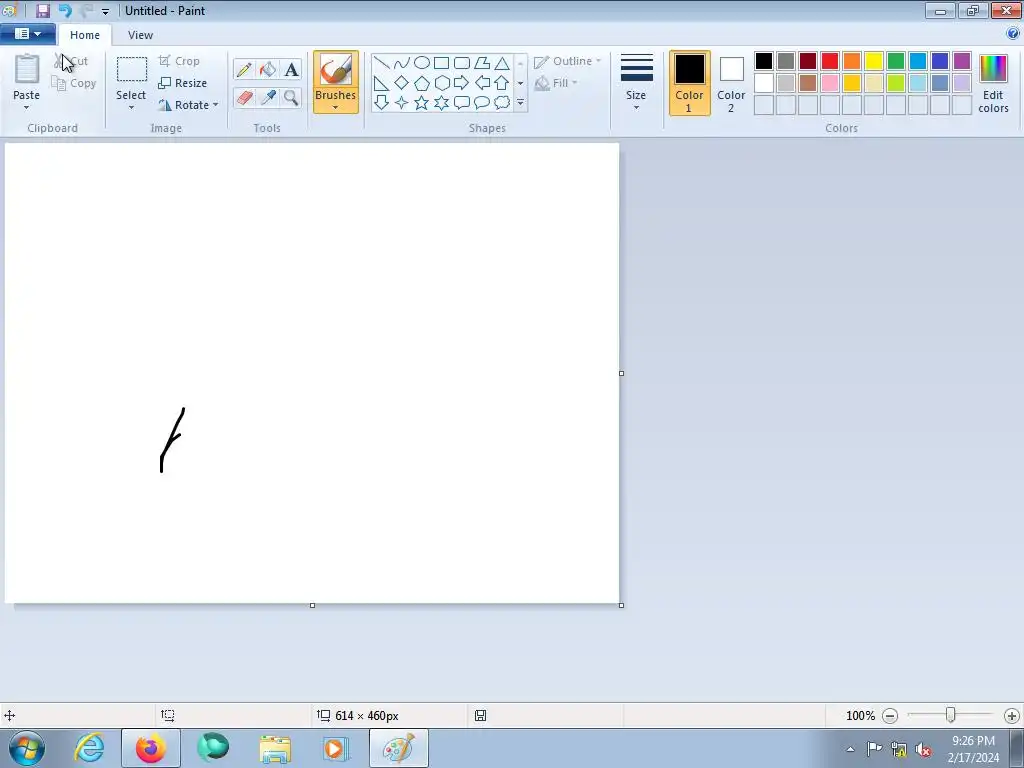This screenshot has height=768, width=1024.
Task: Select the Fill with color bucket tool
Action: pyautogui.click(x=268, y=69)
